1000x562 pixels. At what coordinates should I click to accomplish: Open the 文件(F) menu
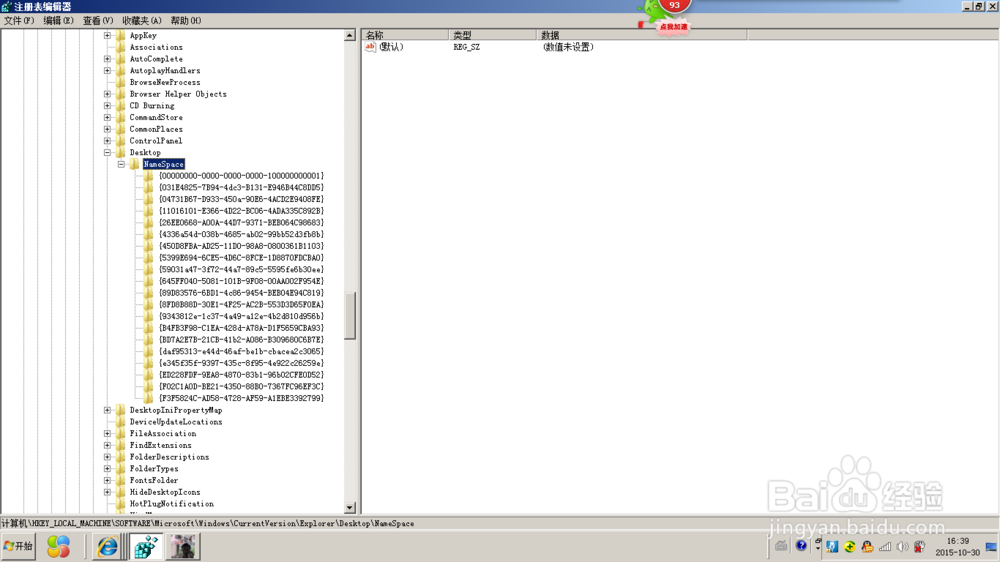[x=19, y=20]
